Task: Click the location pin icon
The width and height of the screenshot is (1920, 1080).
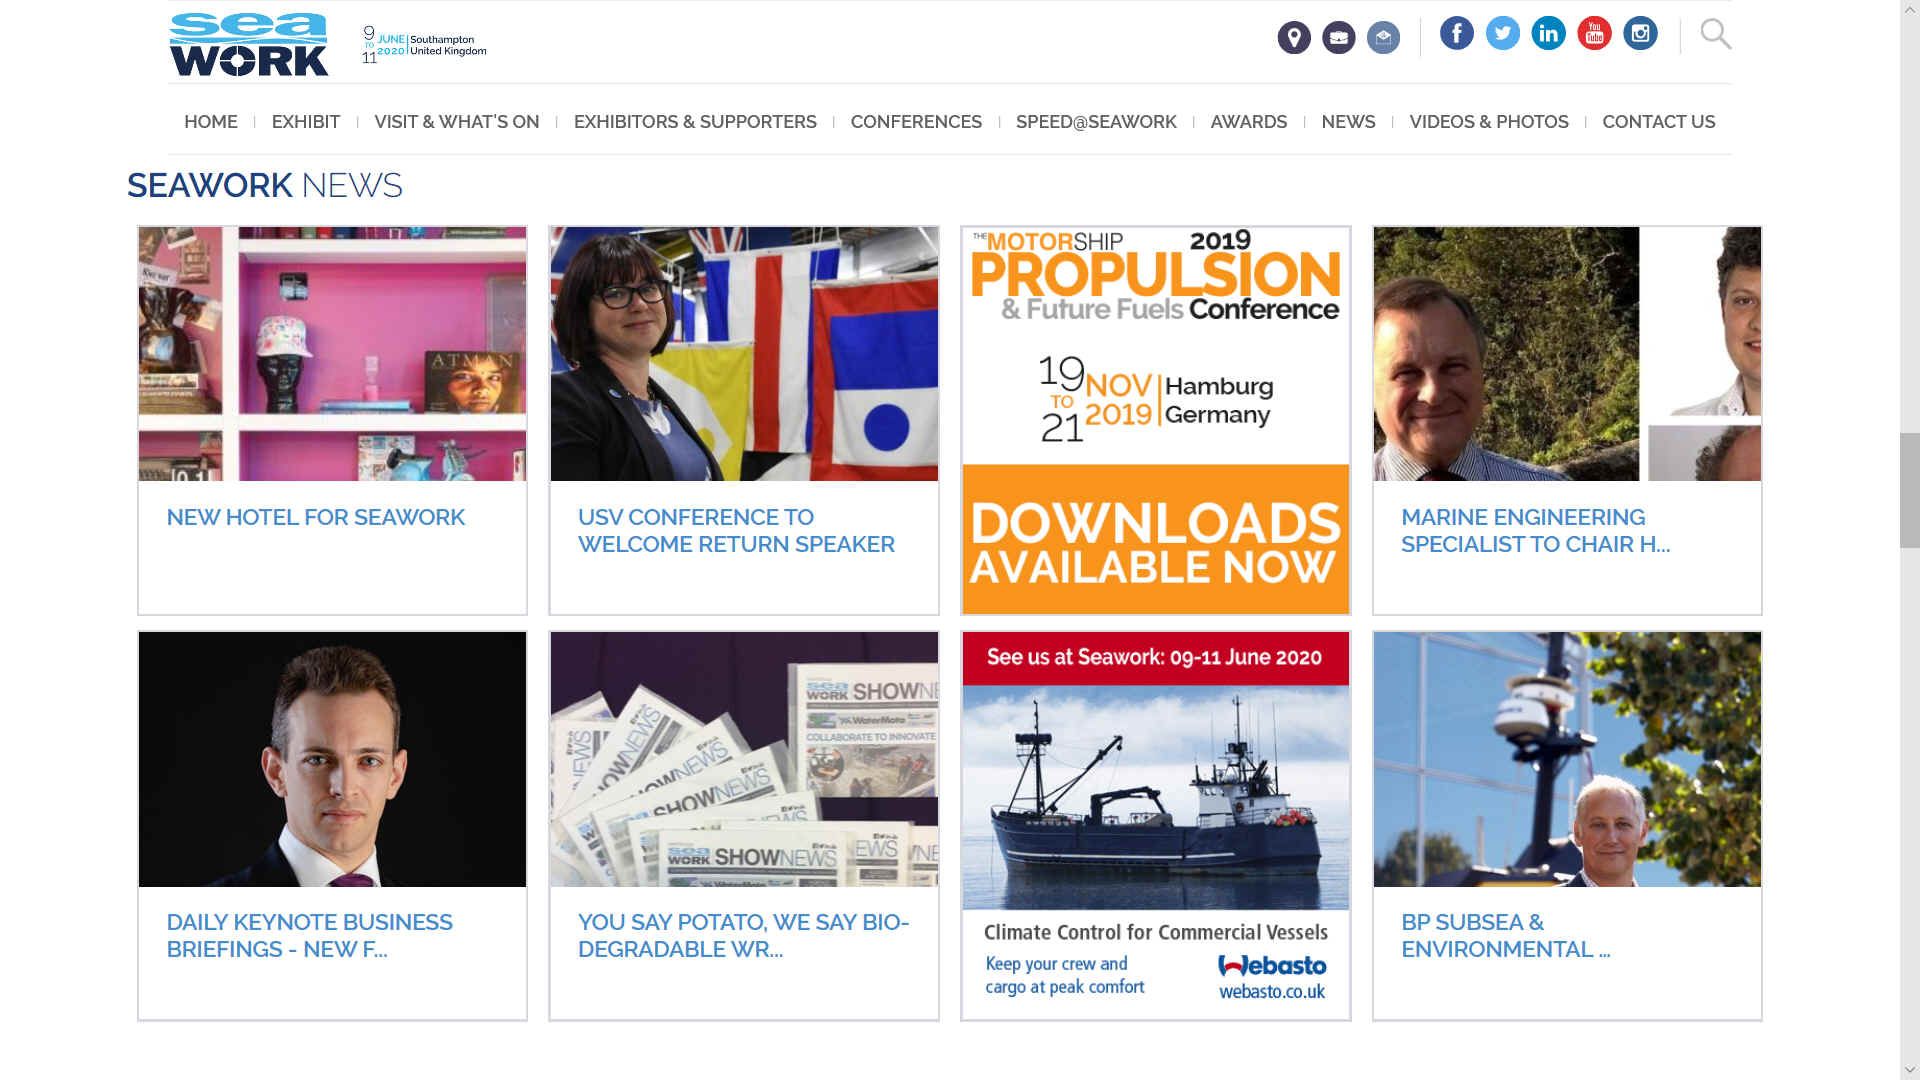Action: tap(1294, 38)
